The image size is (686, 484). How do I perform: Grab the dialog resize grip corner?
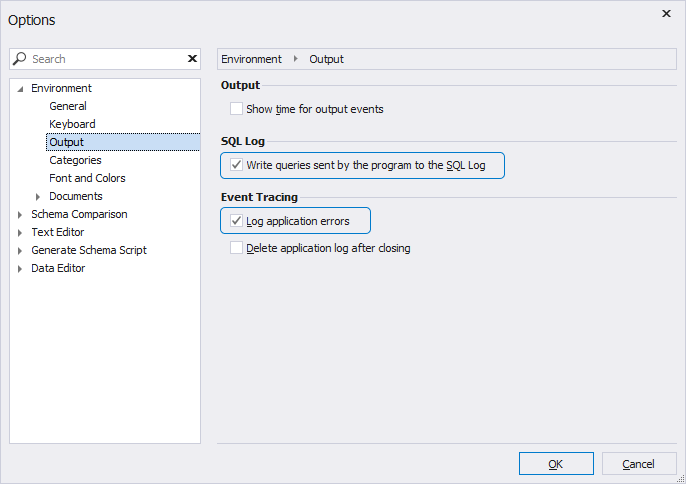[680, 479]
